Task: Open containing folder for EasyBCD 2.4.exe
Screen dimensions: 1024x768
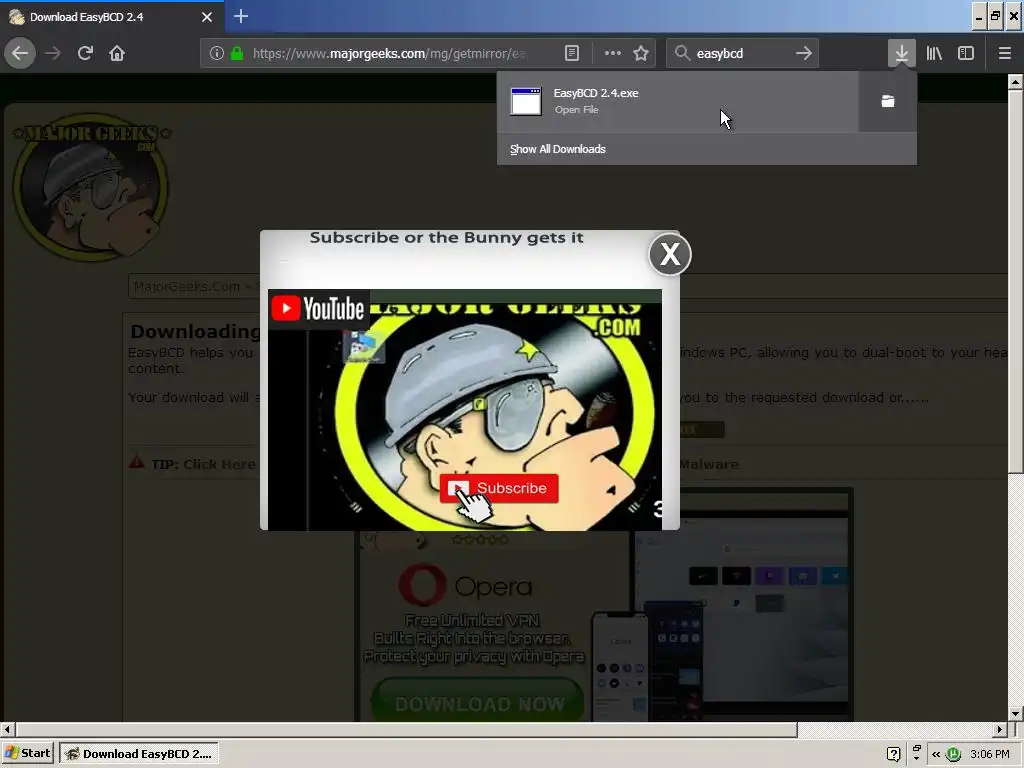Action: click(888, 101)
